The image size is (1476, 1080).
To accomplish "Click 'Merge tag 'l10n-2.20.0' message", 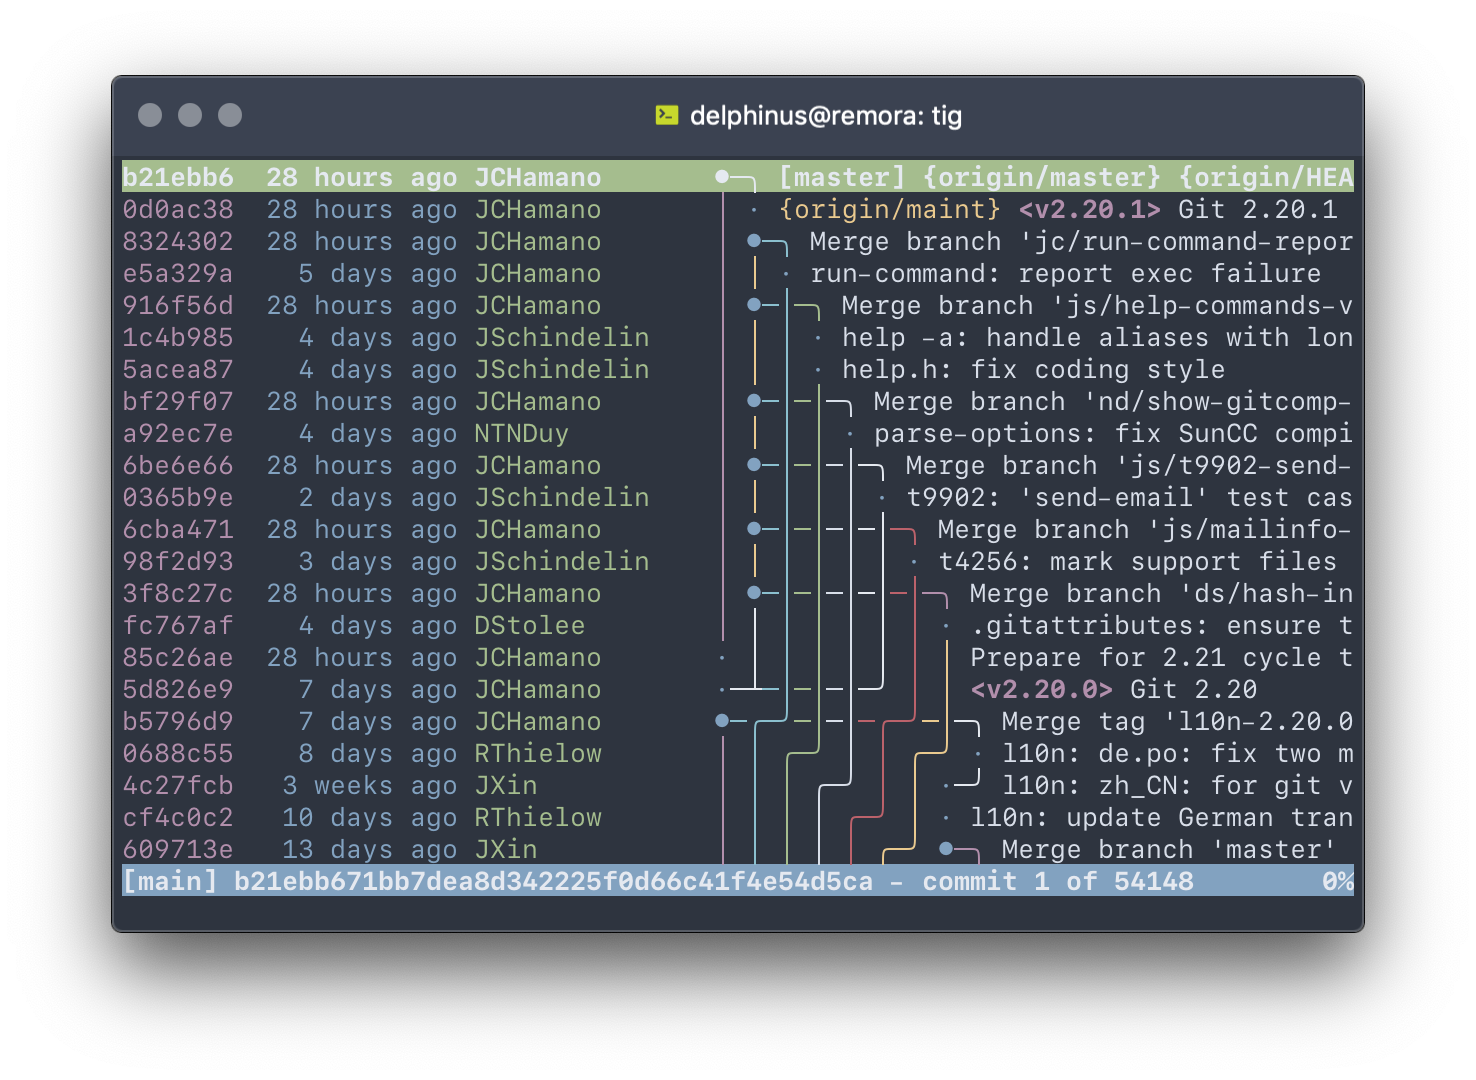I will 1178,721.
